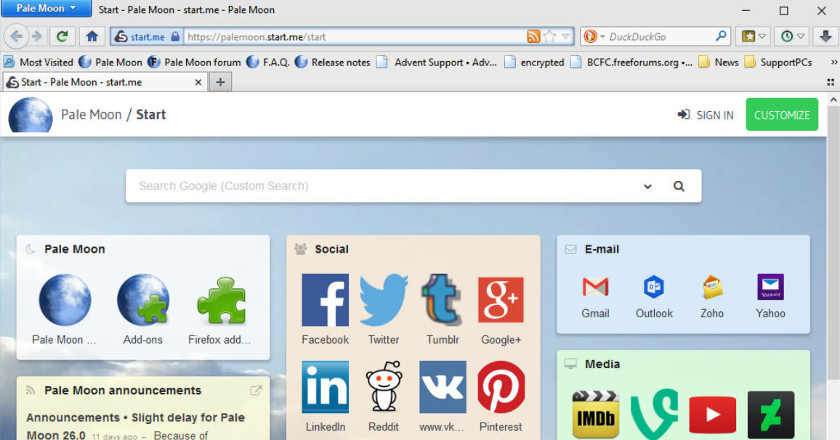840x440 pixels.
Task: Open the encrypted bookmark
Action: click(535, 62)
